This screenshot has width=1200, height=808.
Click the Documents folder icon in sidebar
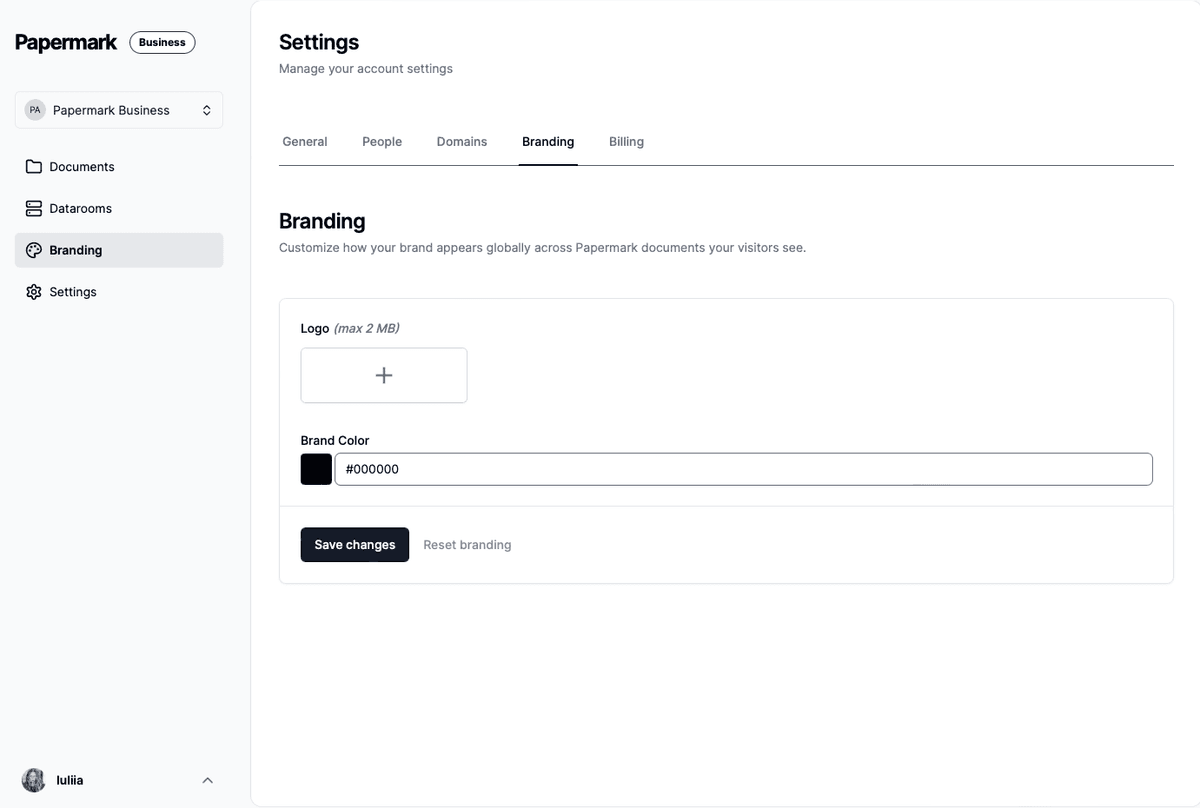(34, 167)
